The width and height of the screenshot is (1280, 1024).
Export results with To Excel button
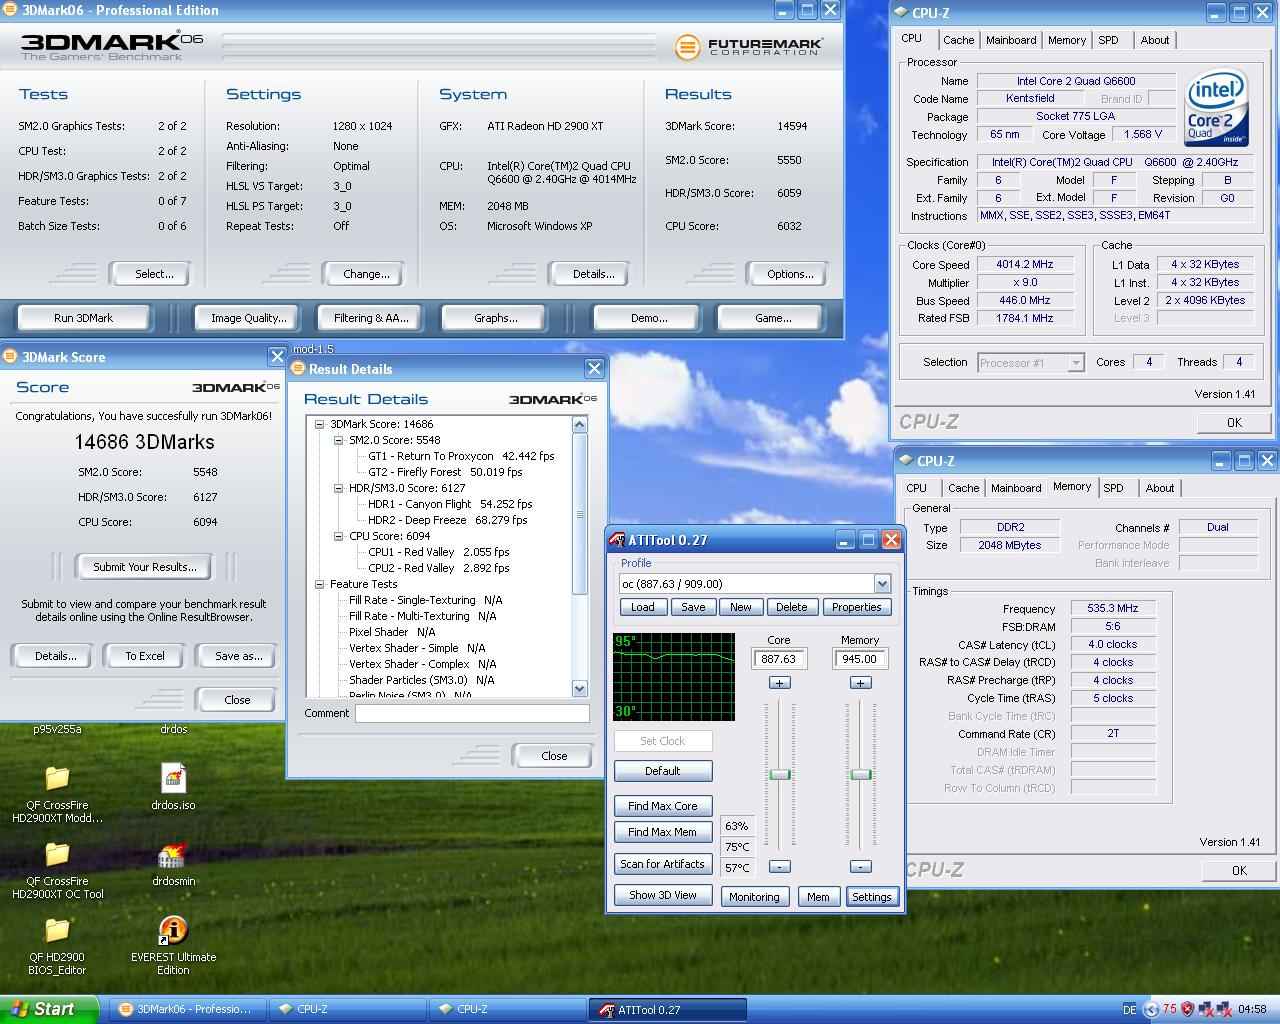145,656
